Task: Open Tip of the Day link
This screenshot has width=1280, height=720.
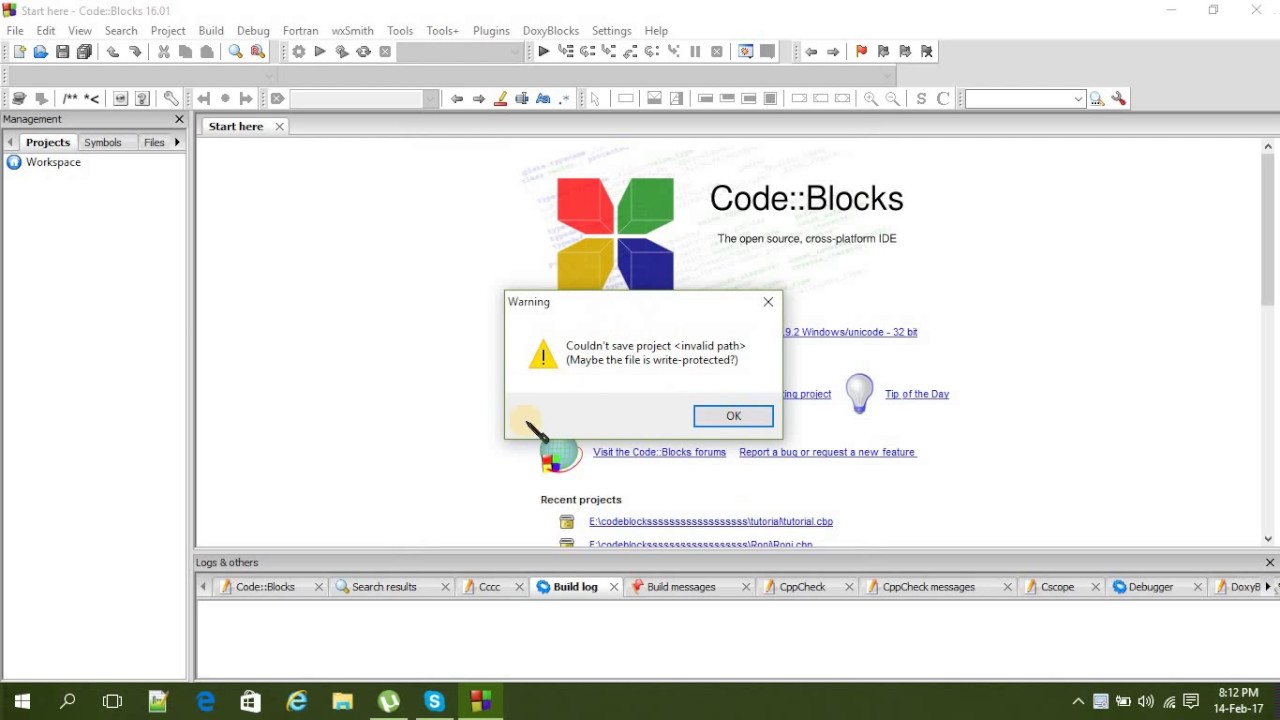Action: [x=917, y=394]
